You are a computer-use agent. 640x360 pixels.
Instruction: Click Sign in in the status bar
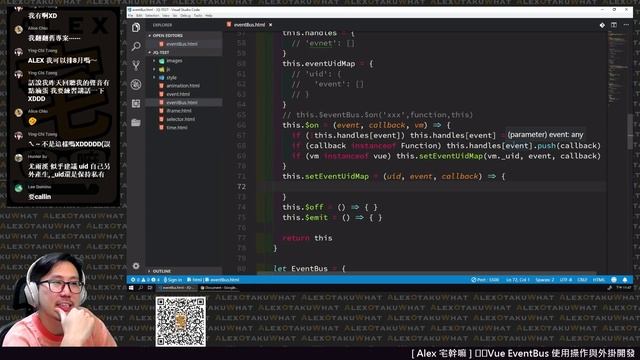173,280
